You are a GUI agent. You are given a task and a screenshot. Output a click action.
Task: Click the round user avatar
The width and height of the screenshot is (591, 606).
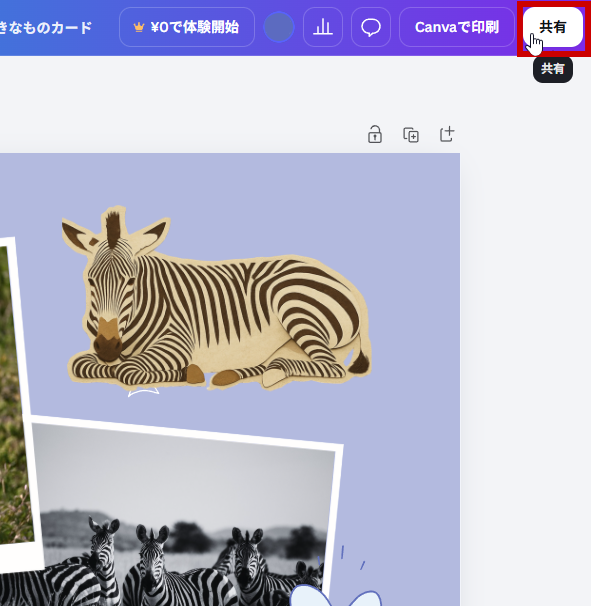click(x=279, y=27)
